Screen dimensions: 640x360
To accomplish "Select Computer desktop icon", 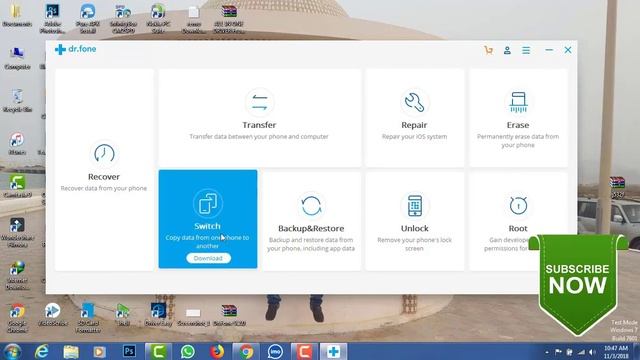I will point(17,58).
